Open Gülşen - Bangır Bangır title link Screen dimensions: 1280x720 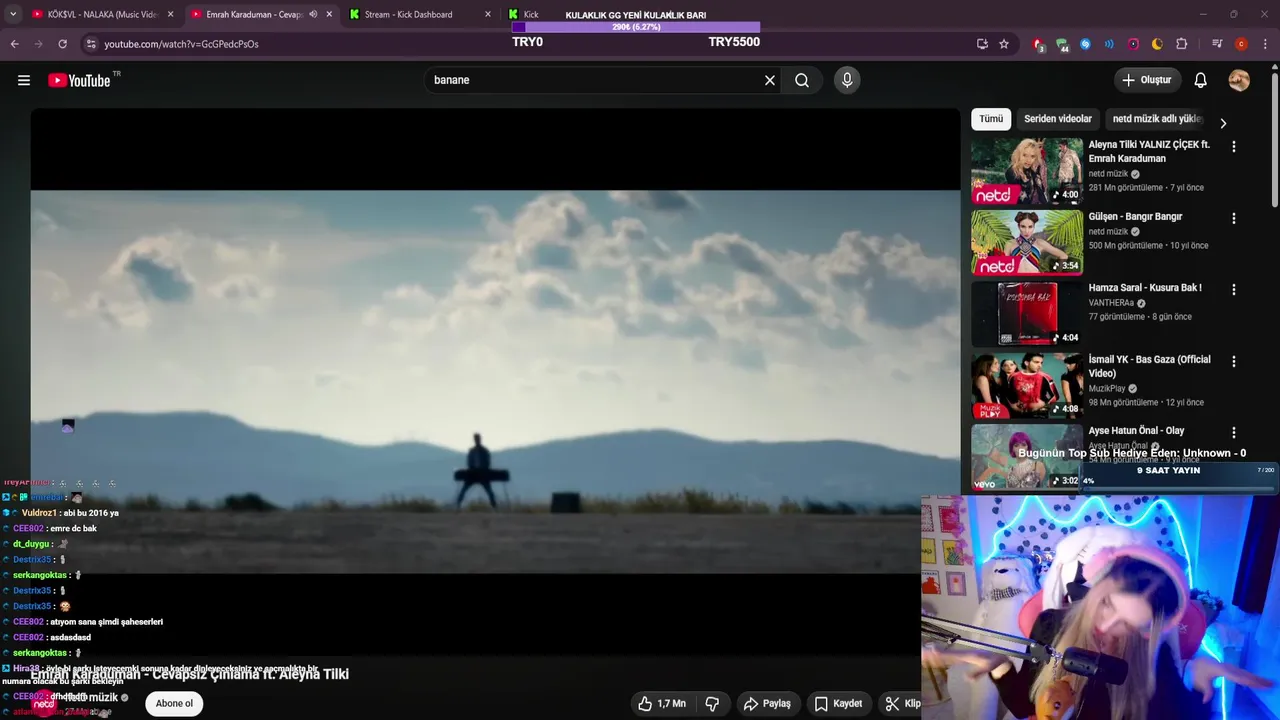(x=1135, y=217)
